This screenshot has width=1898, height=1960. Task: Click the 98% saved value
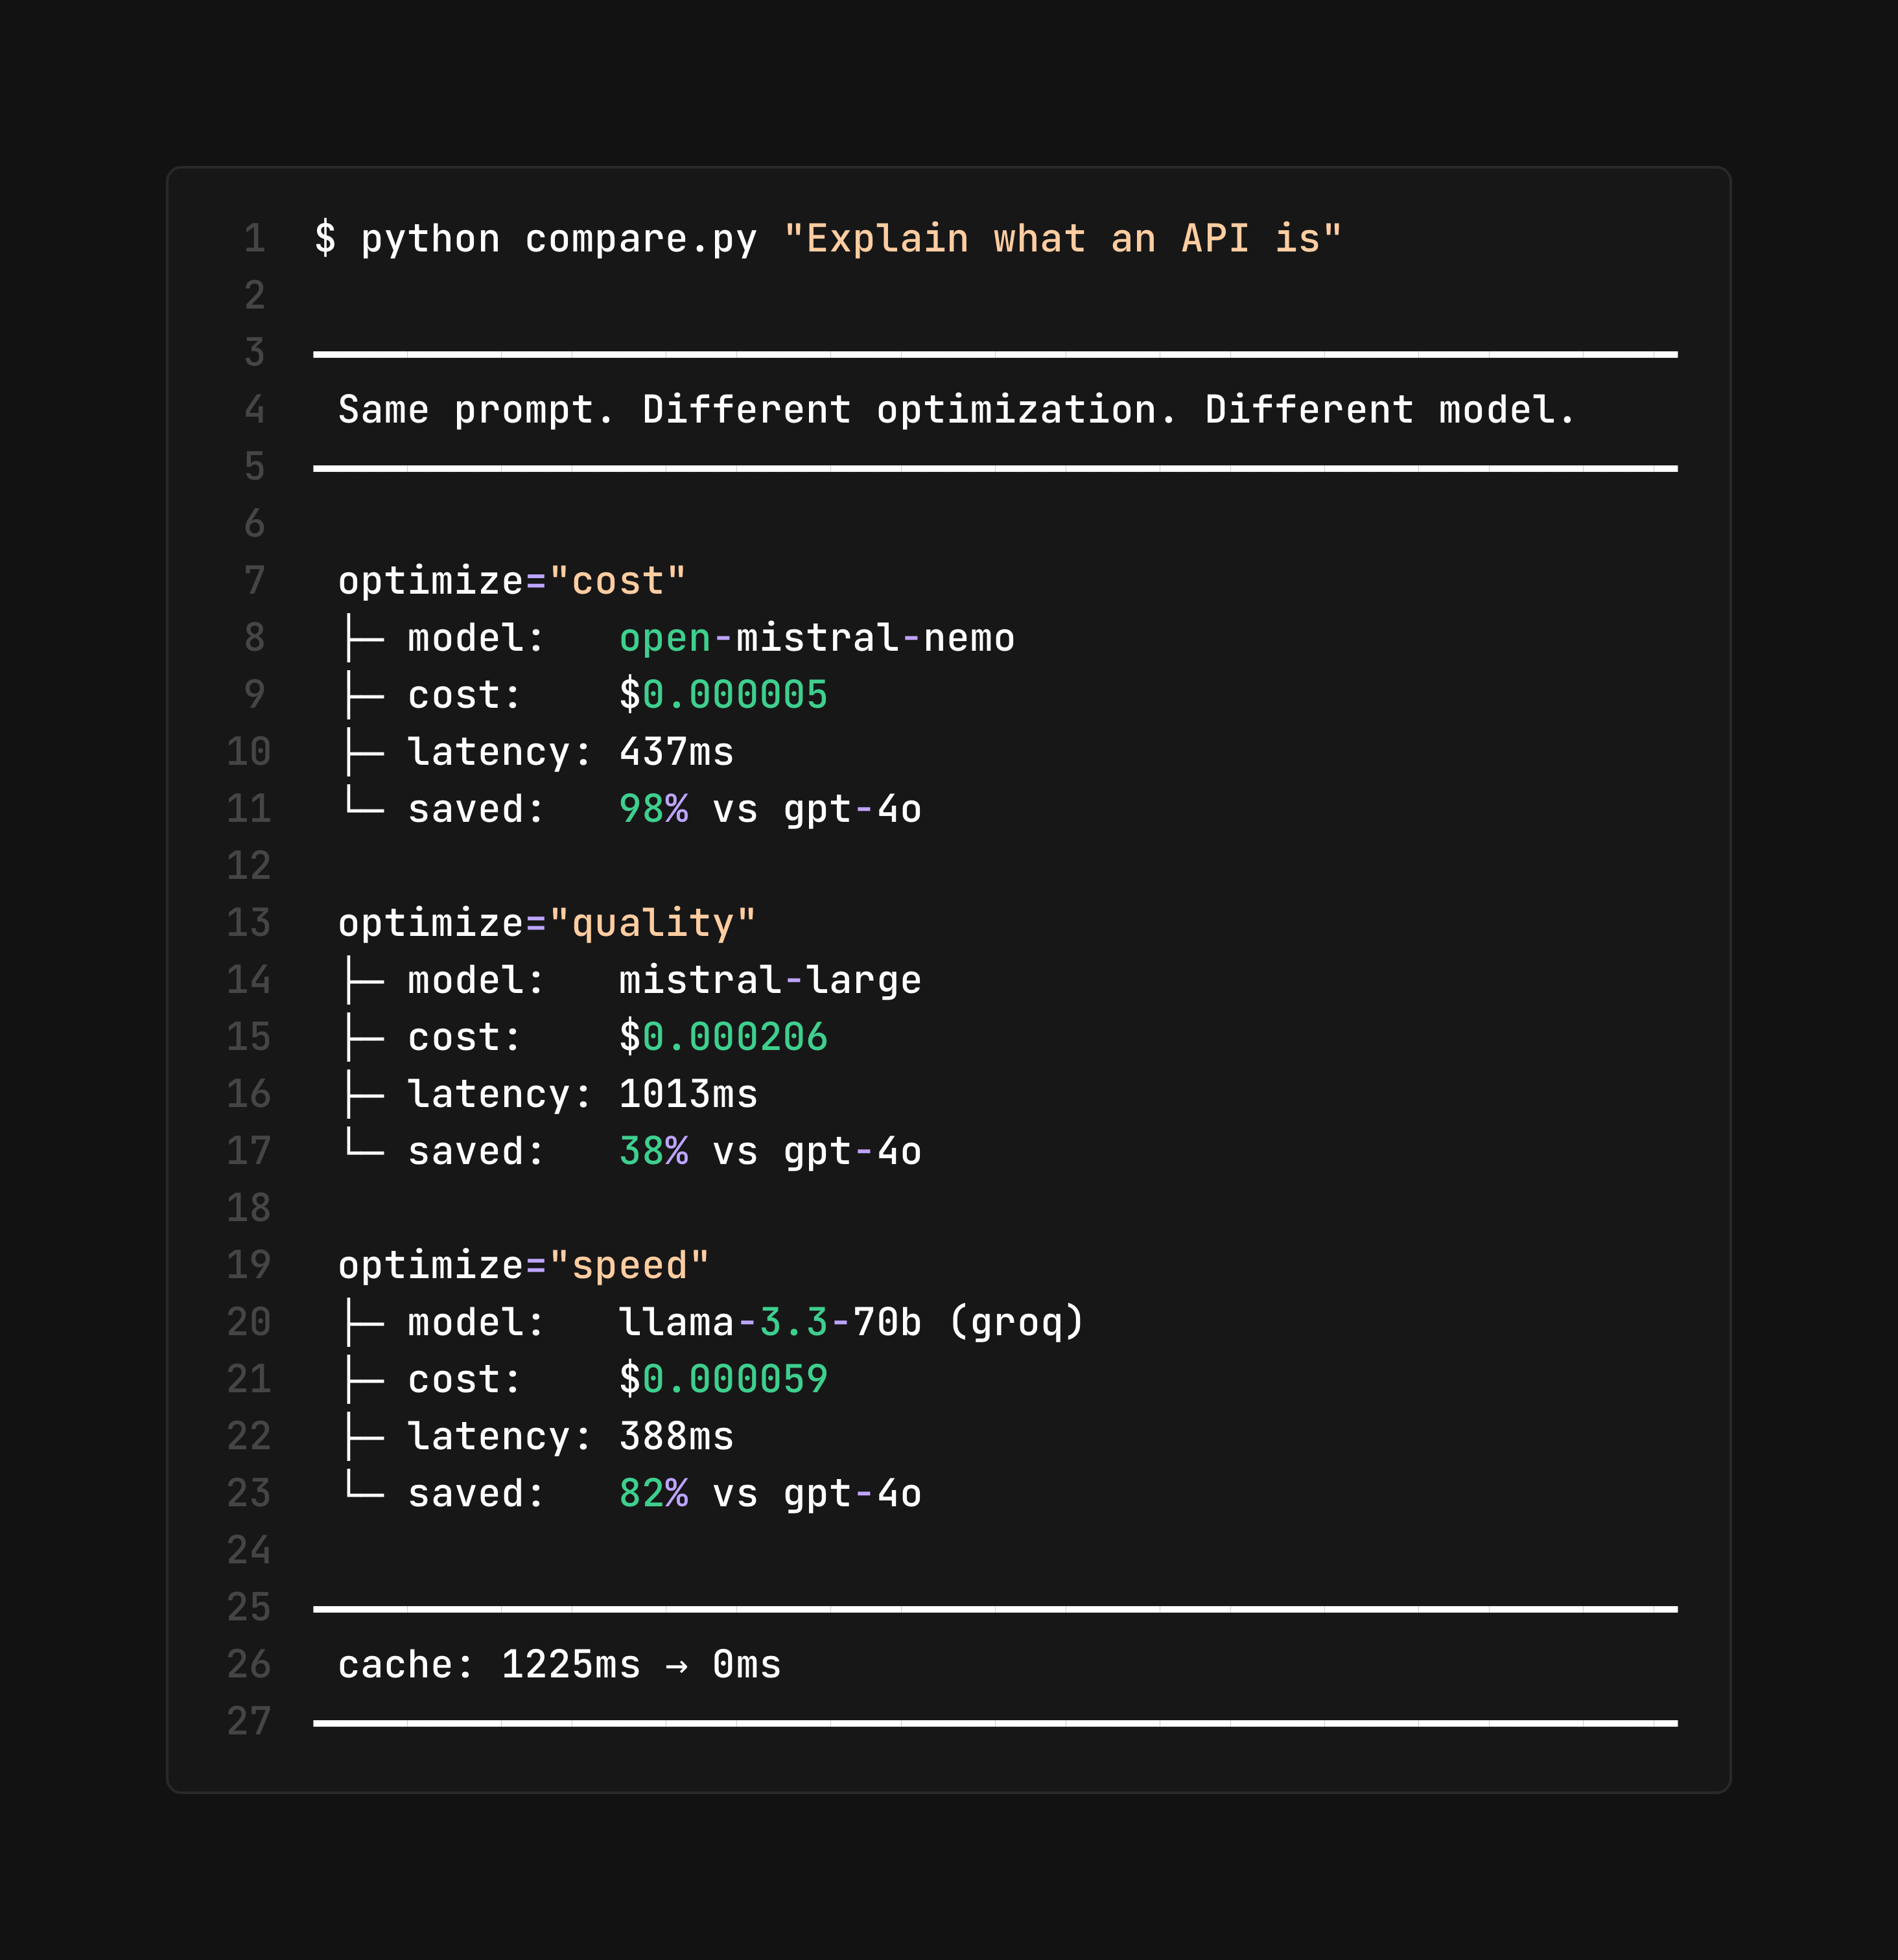coord(653,809)
